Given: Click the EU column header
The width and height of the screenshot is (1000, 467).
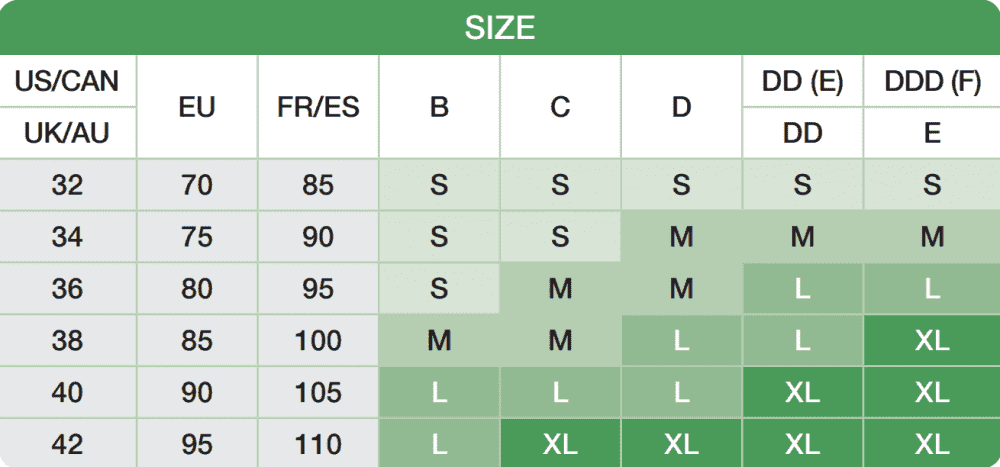Looking at the screenshot, I should point(197,107).
